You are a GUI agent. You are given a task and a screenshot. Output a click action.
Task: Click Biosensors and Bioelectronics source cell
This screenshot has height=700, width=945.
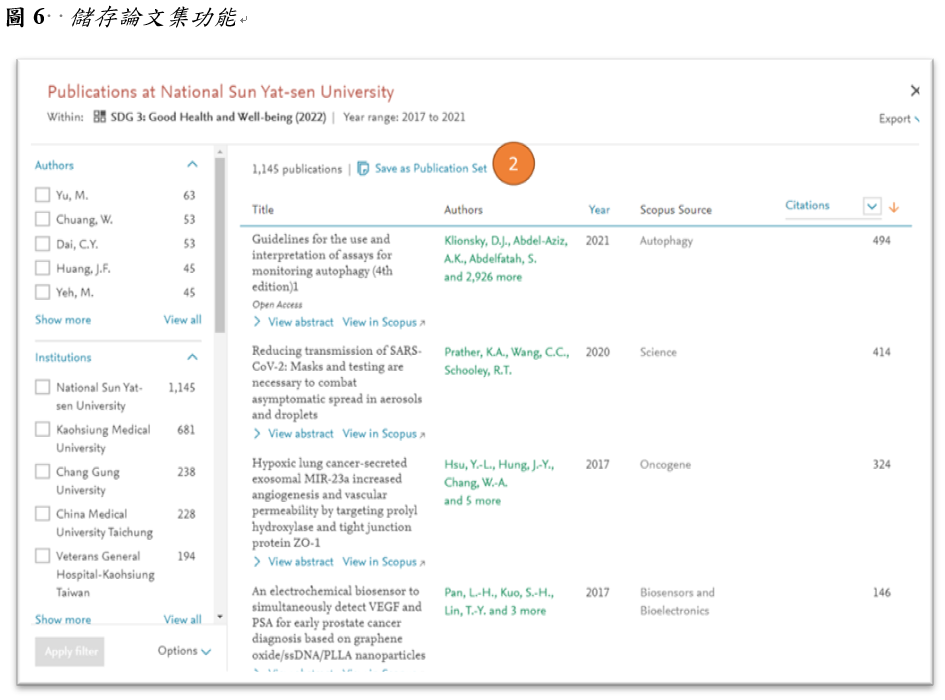click(677, 601)
